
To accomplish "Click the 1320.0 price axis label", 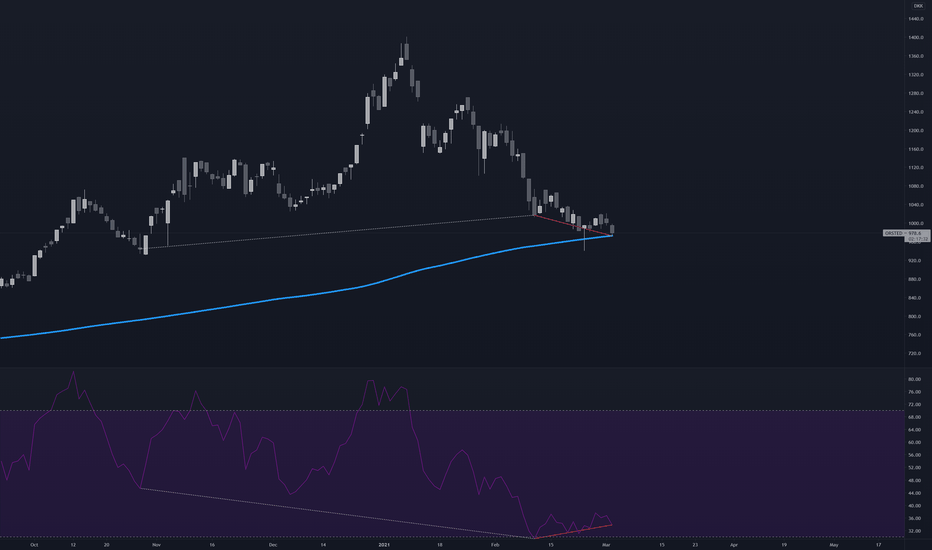I will (x=915, y=75).
